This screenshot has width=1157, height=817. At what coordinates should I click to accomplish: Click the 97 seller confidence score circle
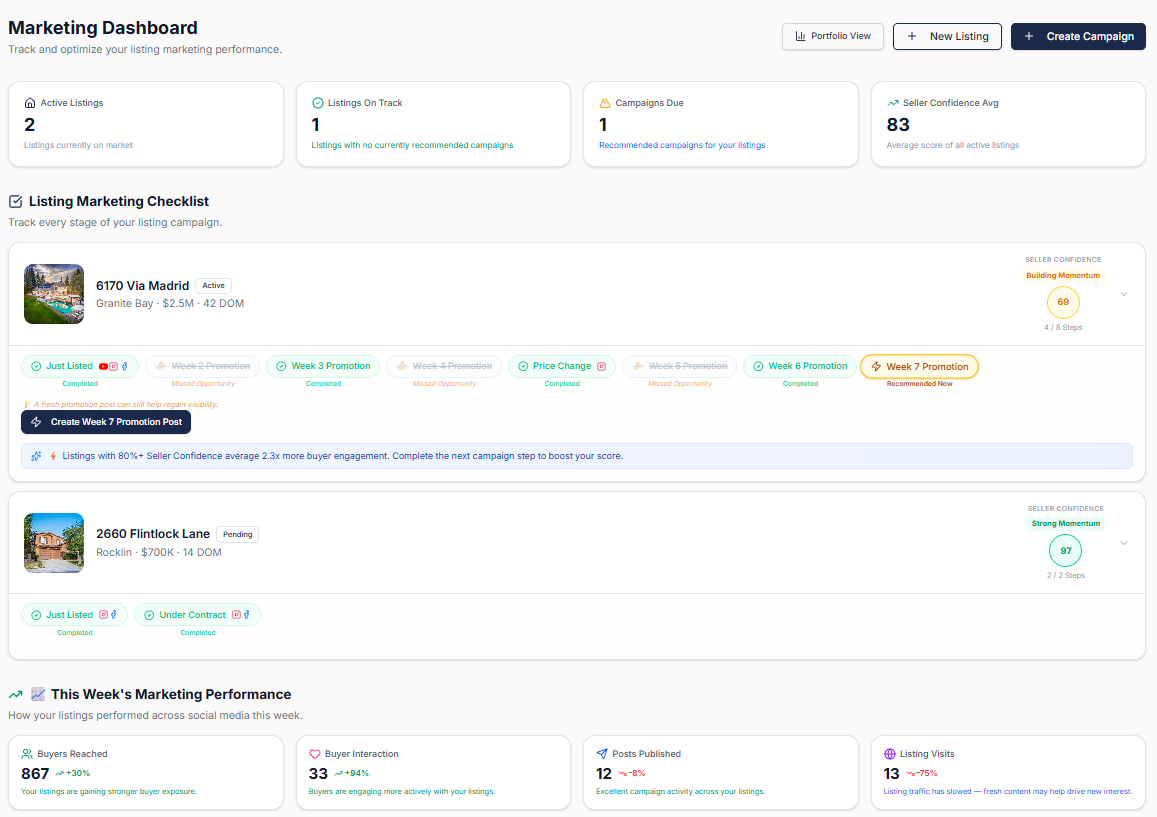(x=1066, y=551)
